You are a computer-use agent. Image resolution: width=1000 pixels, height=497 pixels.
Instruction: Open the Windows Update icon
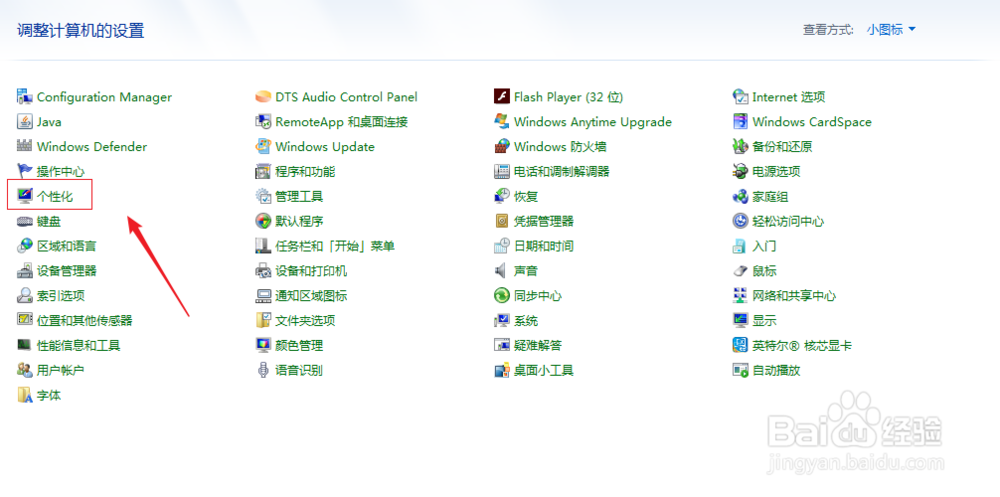pyautogui.click(x=263, y=147)
